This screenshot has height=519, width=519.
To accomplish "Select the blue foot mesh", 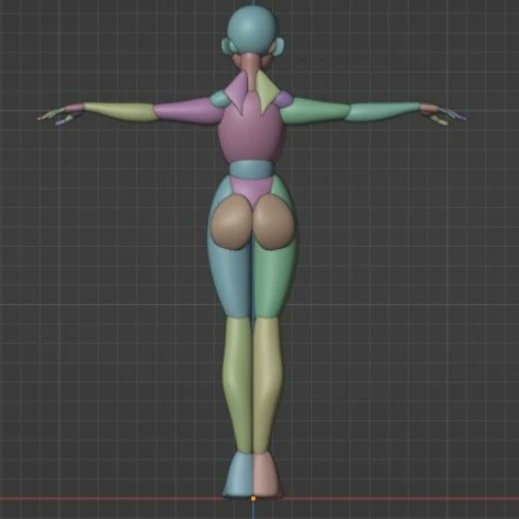I will pos(239,474).
